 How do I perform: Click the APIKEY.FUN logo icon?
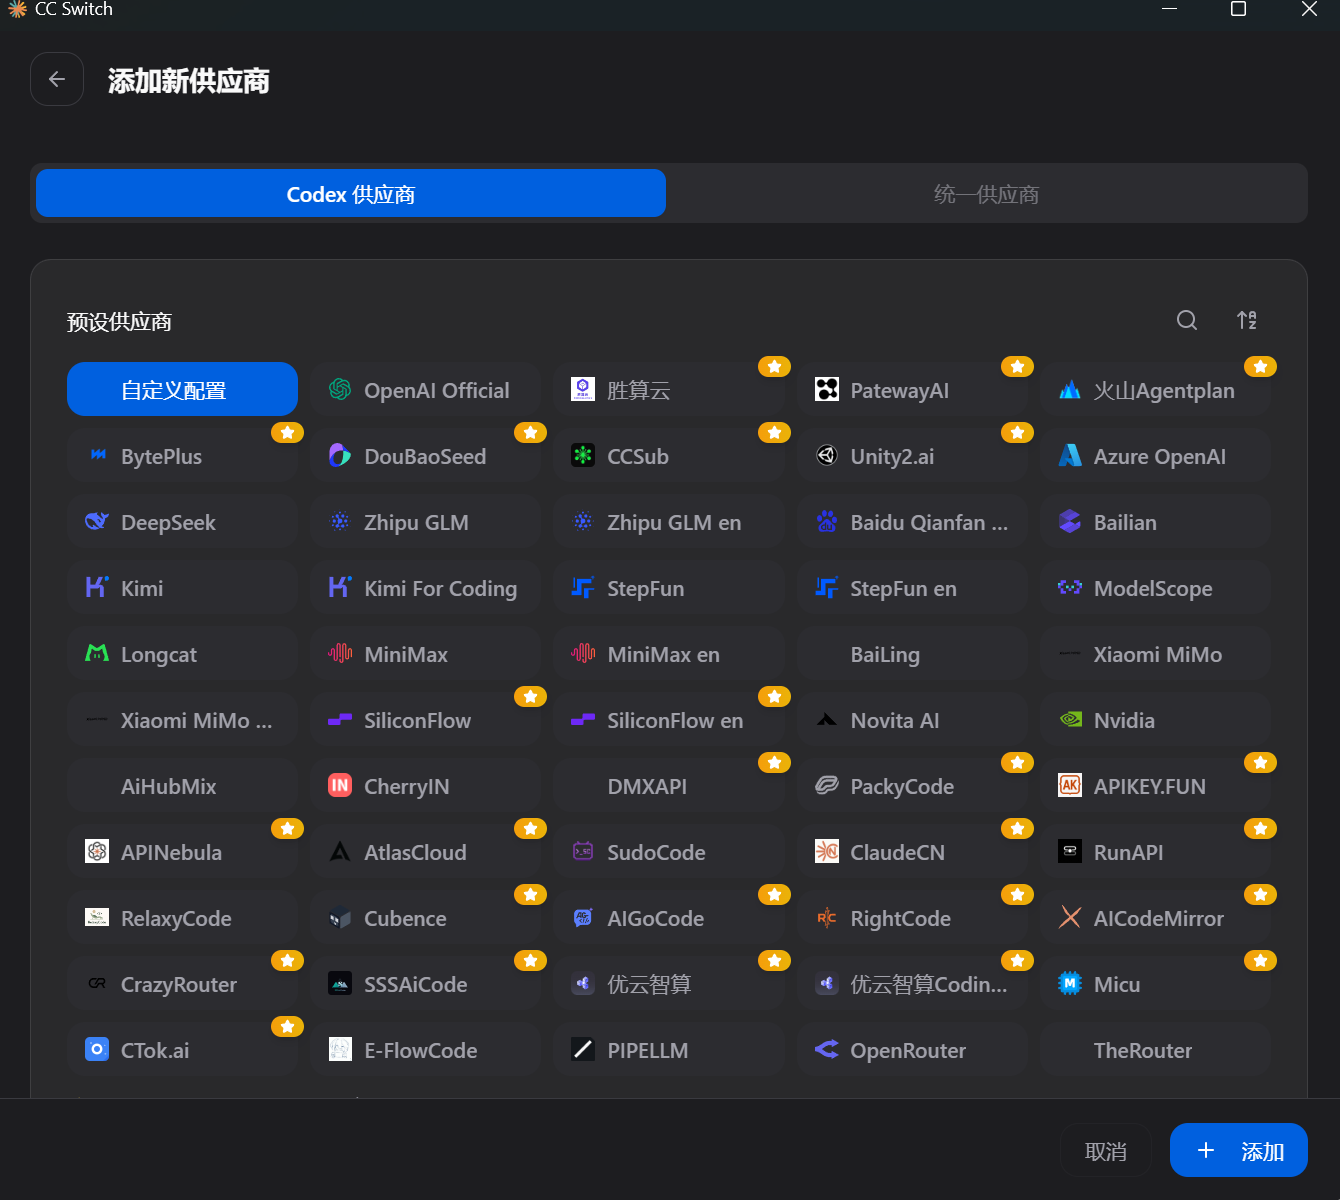pos(1070,785)
